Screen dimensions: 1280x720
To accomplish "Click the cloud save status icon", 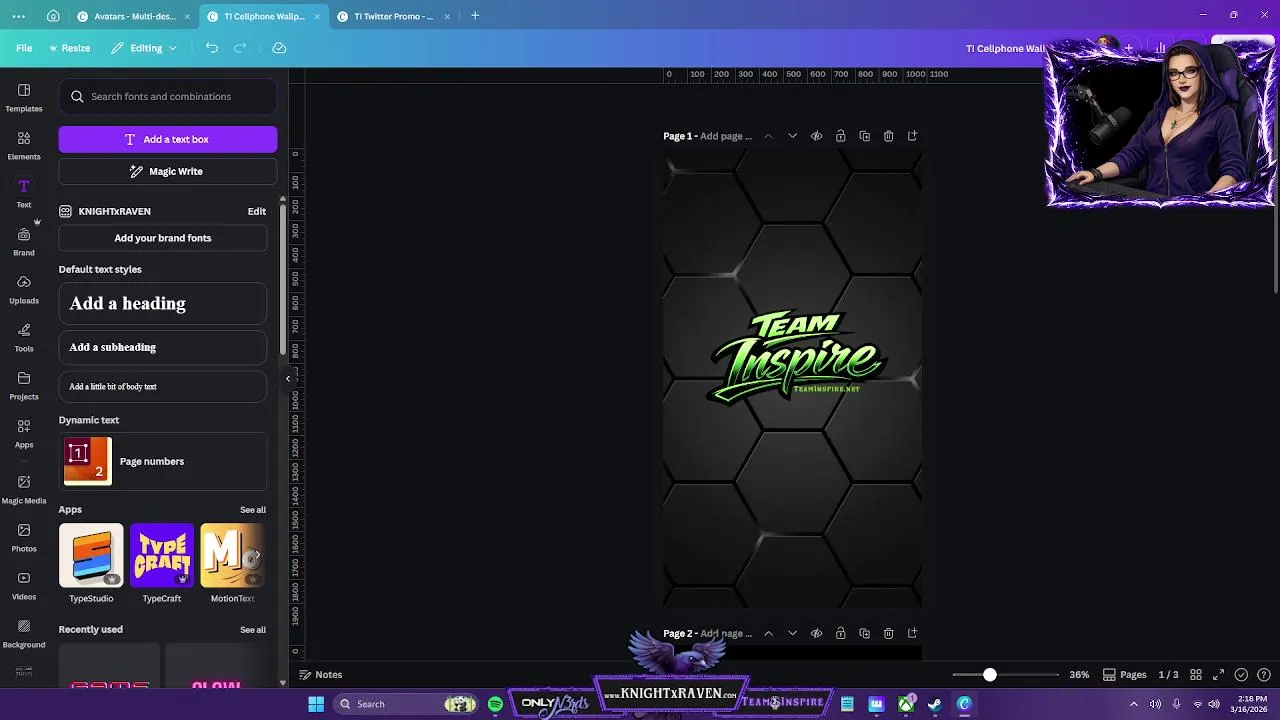I will (279, 48).
